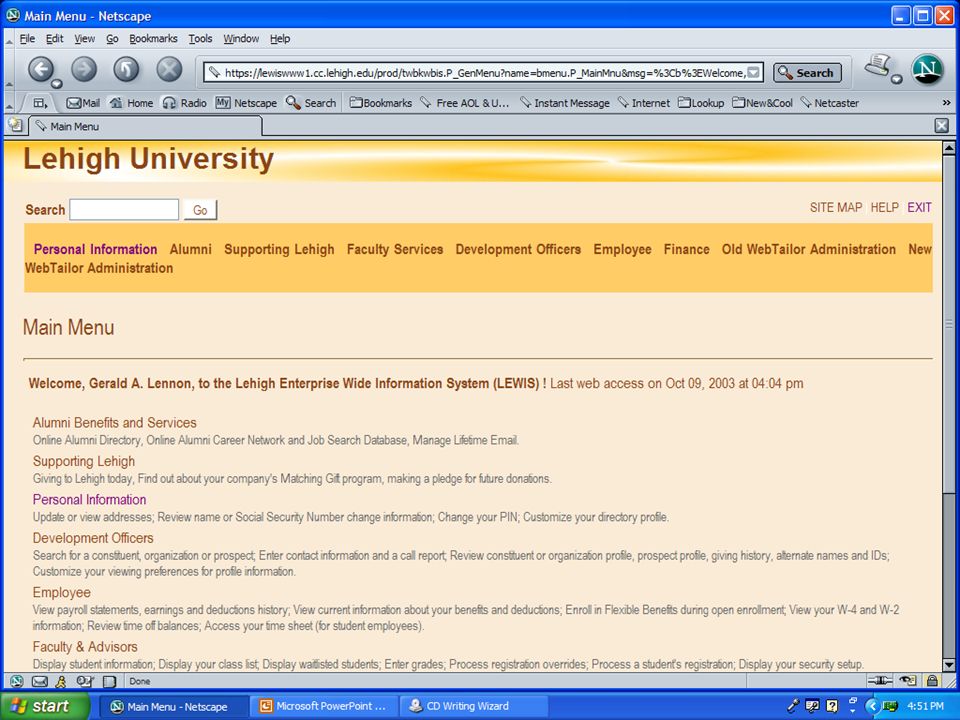Click the Netscape N logo
The width and height of the screenshot is (960, 720).
[x=928, y=70]
